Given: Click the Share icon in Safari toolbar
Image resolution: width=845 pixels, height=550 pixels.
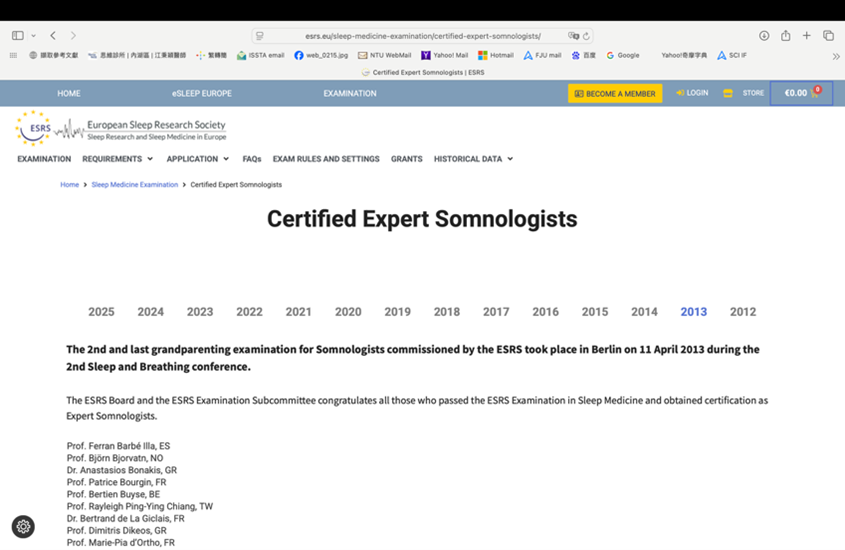Looking at the screenshot, I should click(x=786, y=36).
